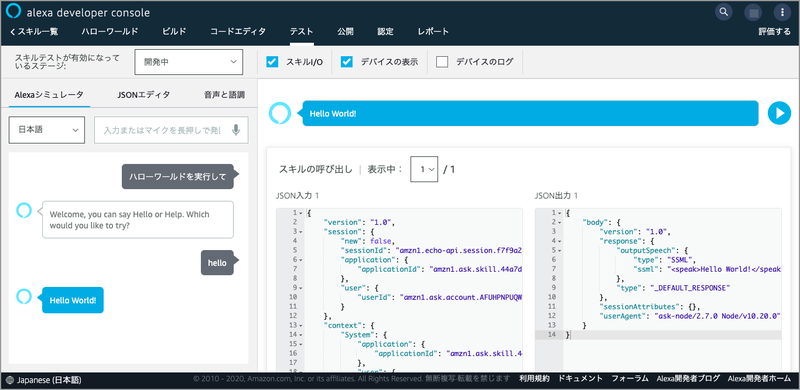This screenshot has height=390, width=800.
Task: Switch to the レポート tab
Action: click(433, 32)
